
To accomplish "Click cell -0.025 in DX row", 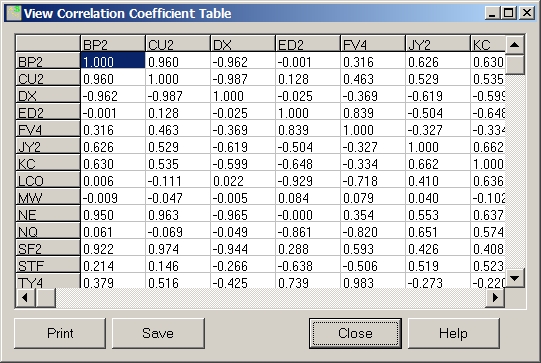I will (308, 95).
